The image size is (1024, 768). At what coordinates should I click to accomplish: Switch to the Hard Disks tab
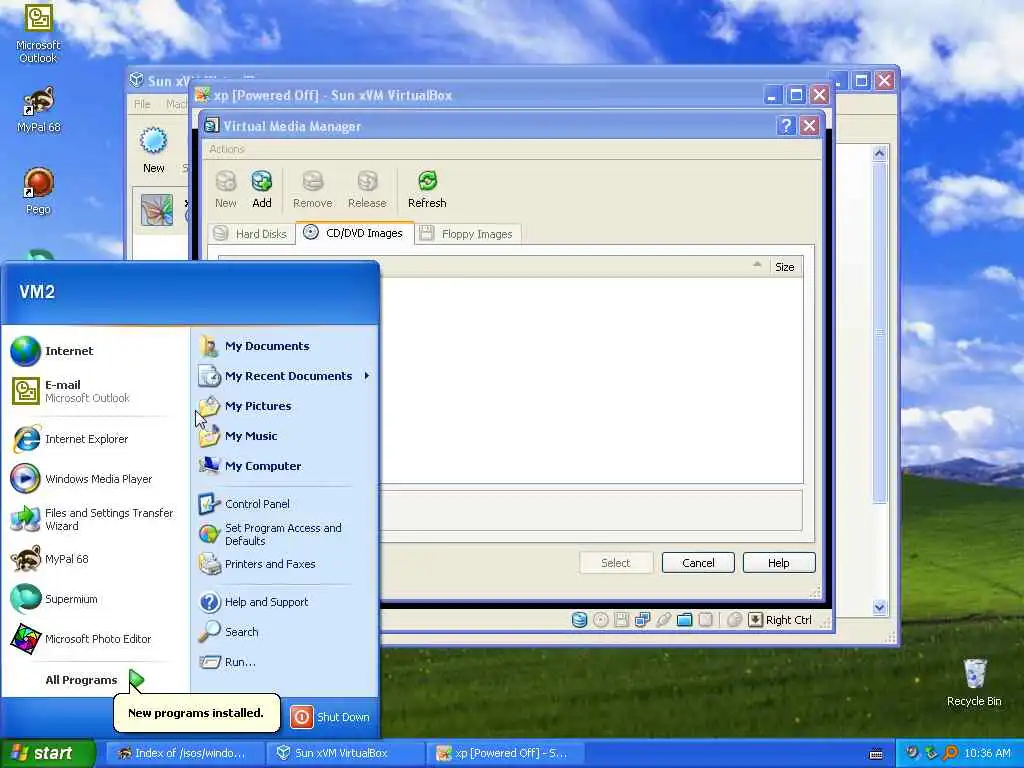251,234
